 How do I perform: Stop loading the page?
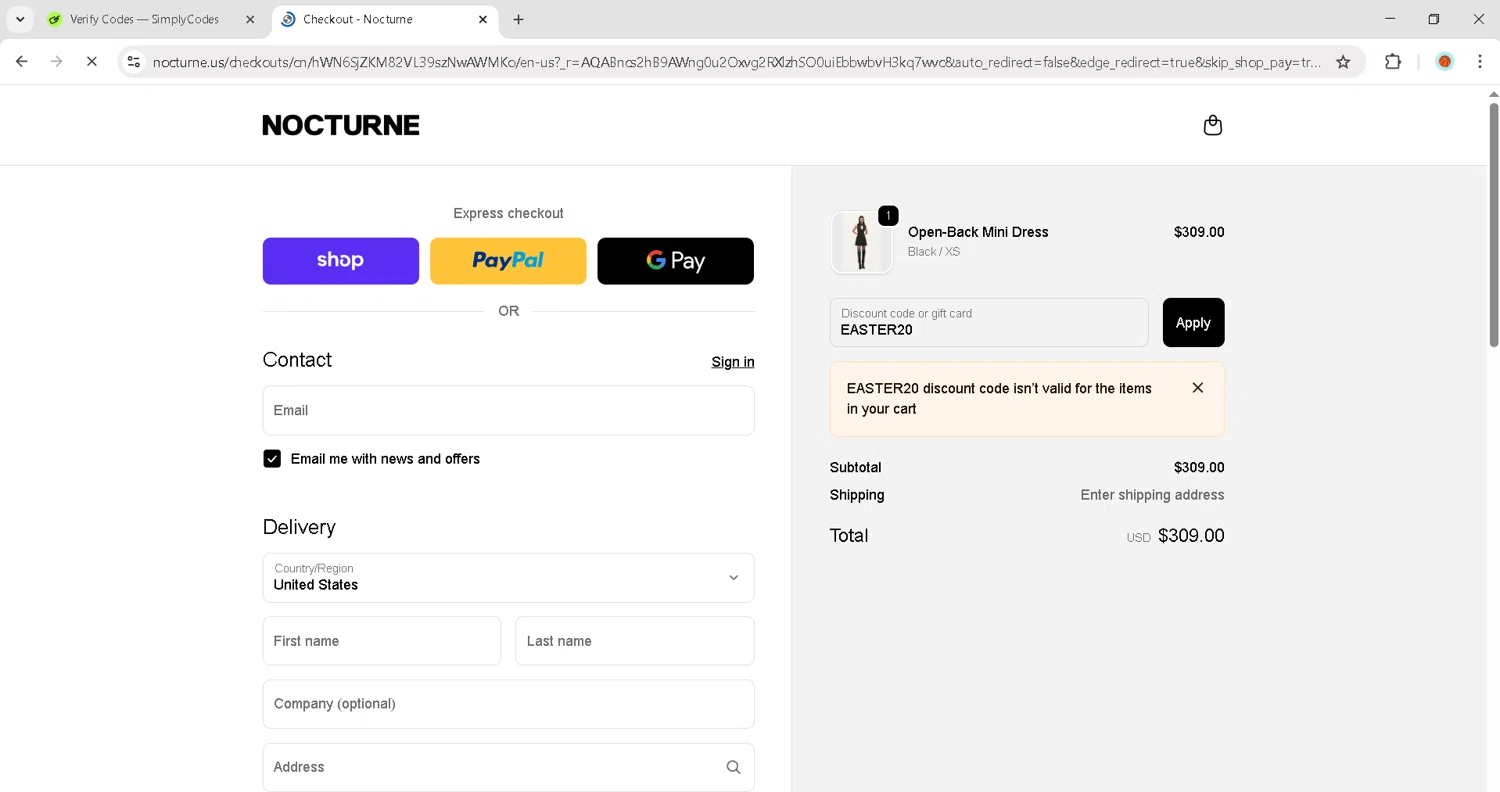[x=91, y=62]
